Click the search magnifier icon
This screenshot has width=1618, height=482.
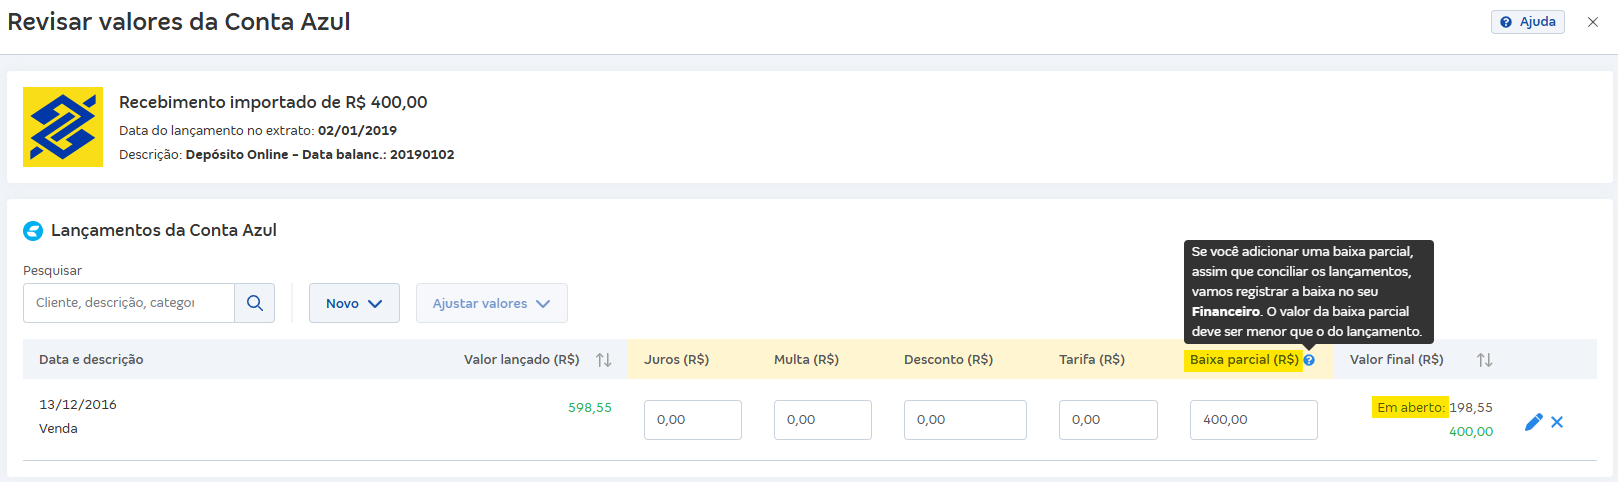pos(255,303)
